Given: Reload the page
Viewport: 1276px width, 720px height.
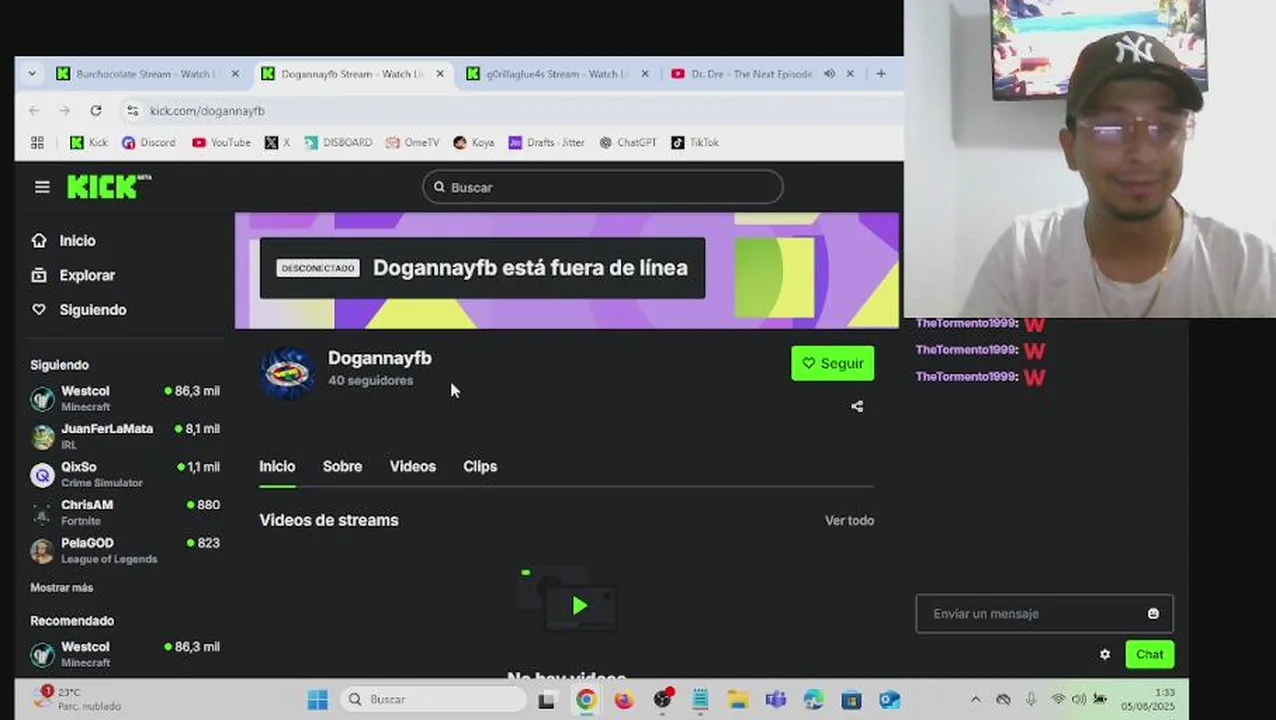Looking at the screenshot, I should [96, 110].
